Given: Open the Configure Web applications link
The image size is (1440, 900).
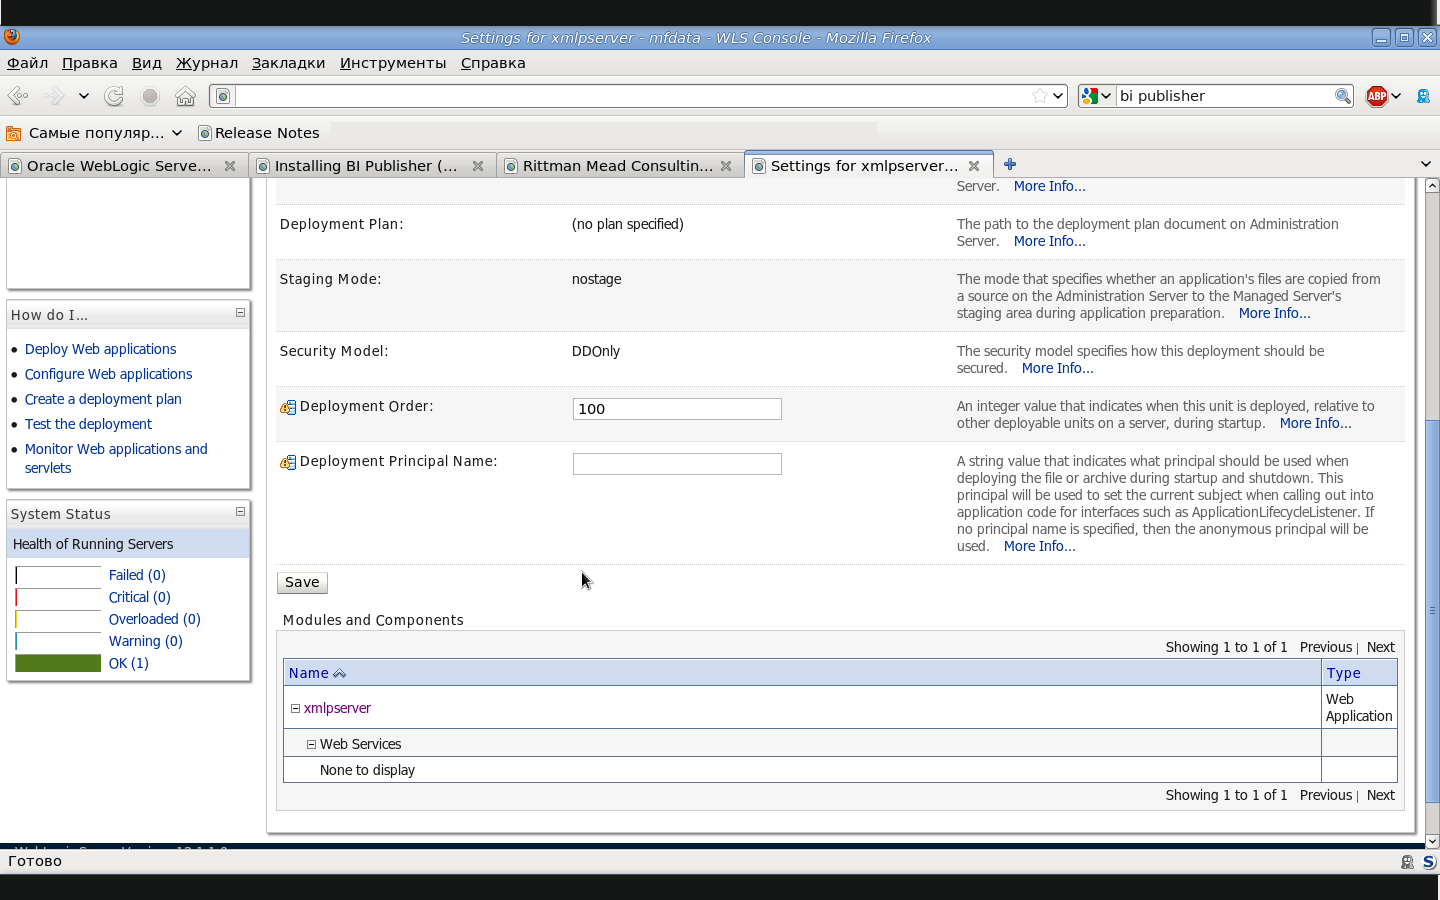Looking at the screenshot, I should (x=108, y=374).
